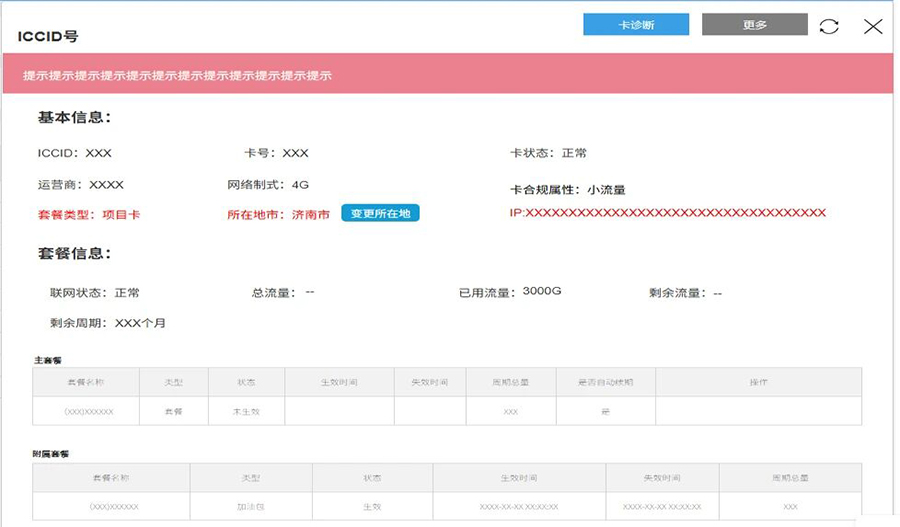900x527 pixels.
Task: Click the 套餐名称 header in 附属套餐 table
Action: click(x=111, y=478)
